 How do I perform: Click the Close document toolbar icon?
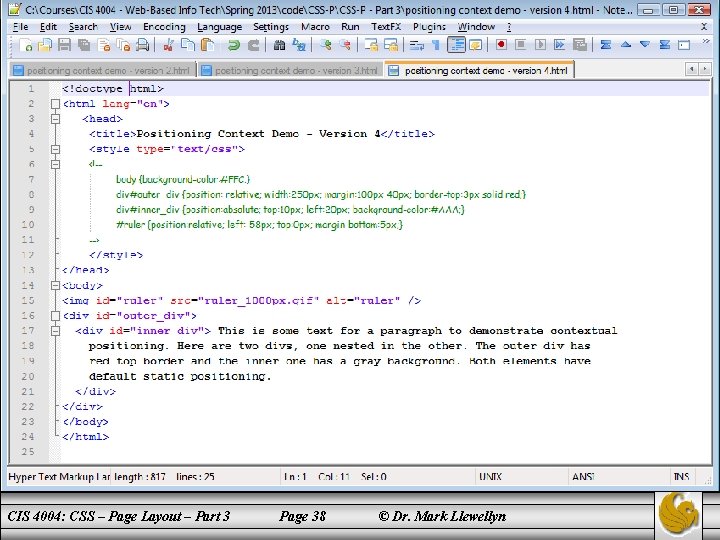[104, 45]
